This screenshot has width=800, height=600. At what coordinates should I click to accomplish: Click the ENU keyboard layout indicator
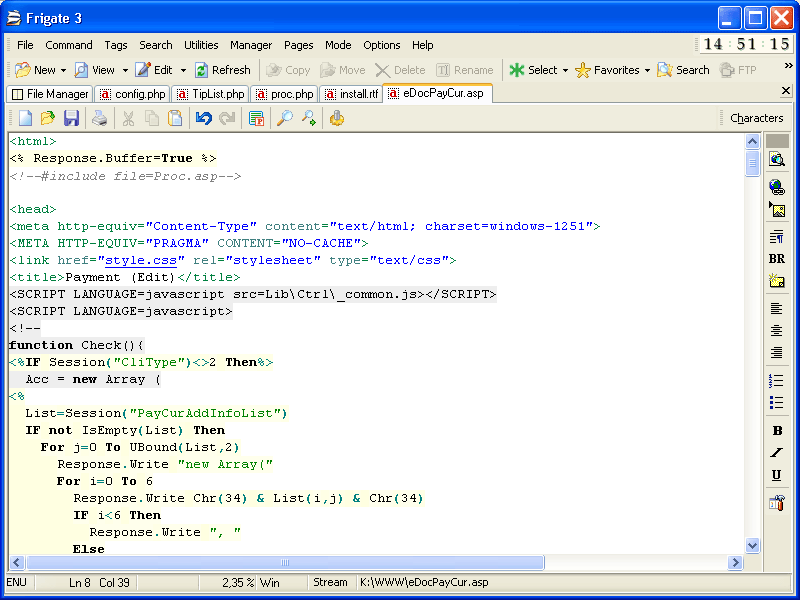point(16,582)
